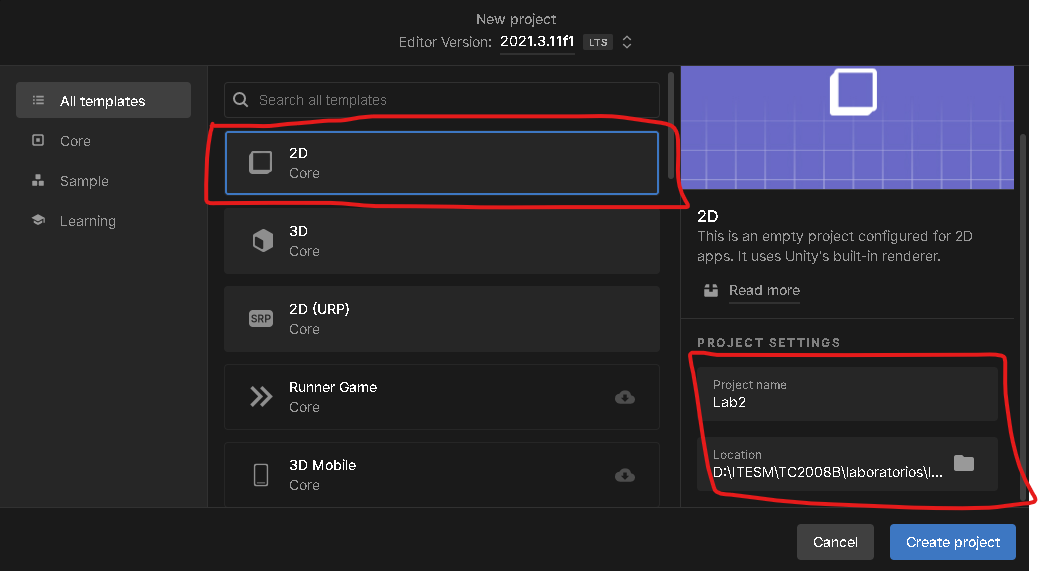Switch to the Core templates category
Image resolution: width=1040 pixels, height=571 pixels.
click(75, 141)
